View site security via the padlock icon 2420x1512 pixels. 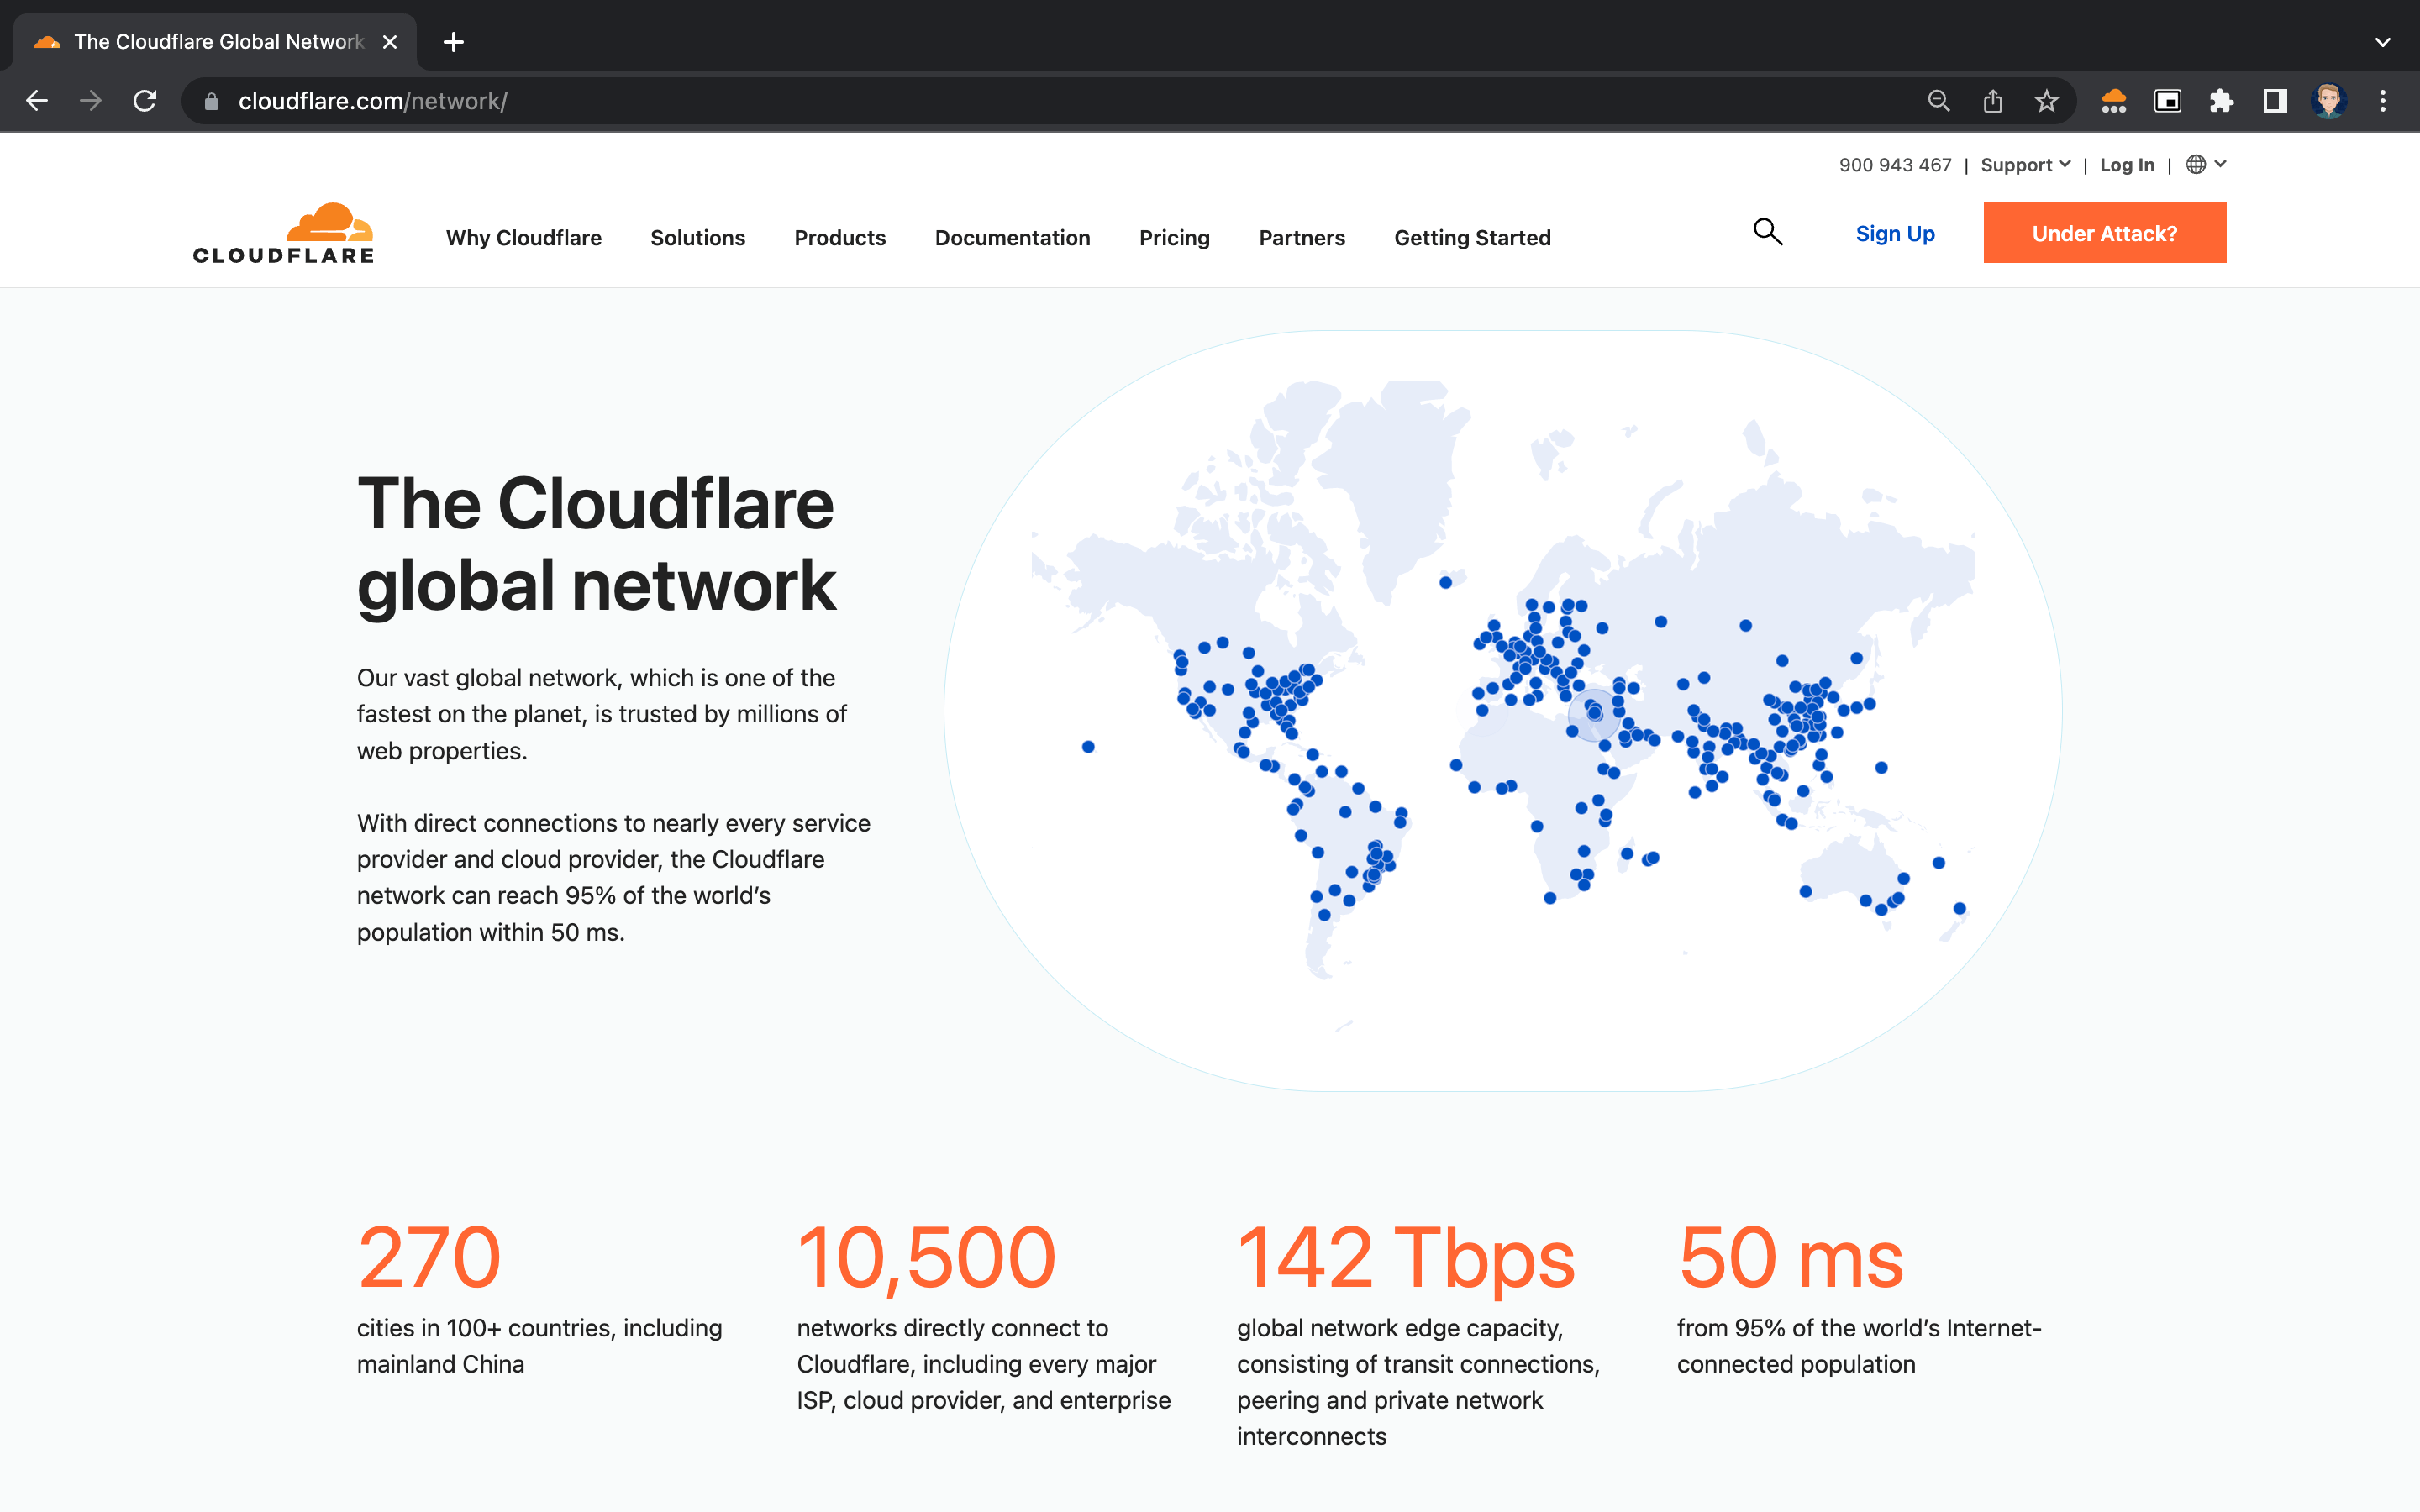tap(211, 100)
